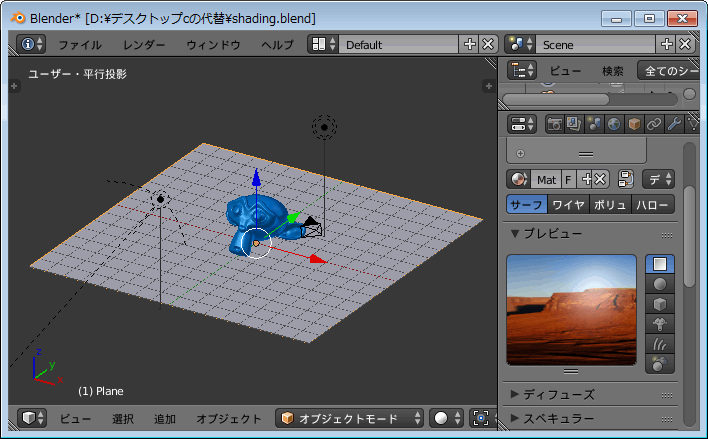
Task: Expand the material slot list with plus
Action: [x=520, y=154]
